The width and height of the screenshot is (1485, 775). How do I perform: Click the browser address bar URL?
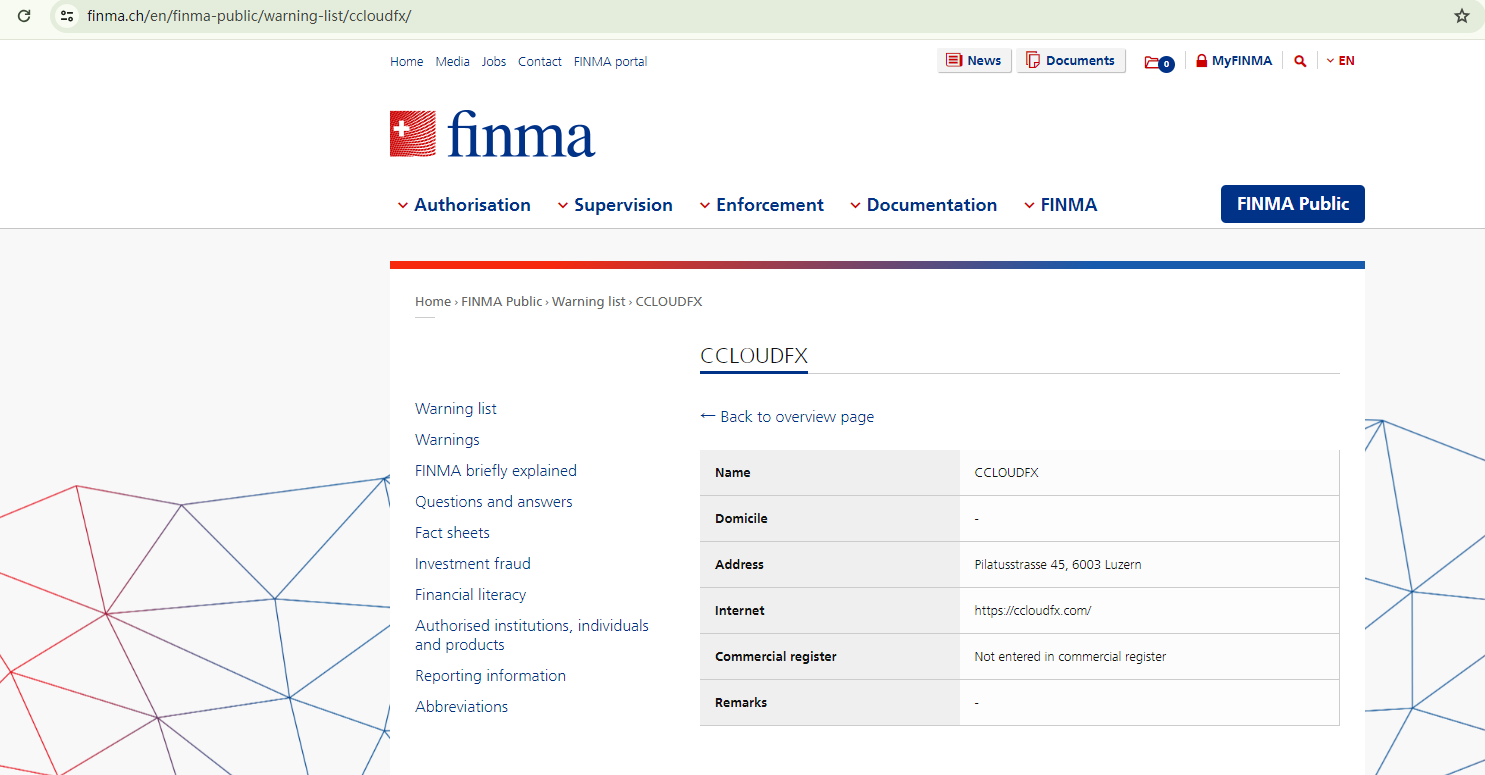click(x=249, y=16)
